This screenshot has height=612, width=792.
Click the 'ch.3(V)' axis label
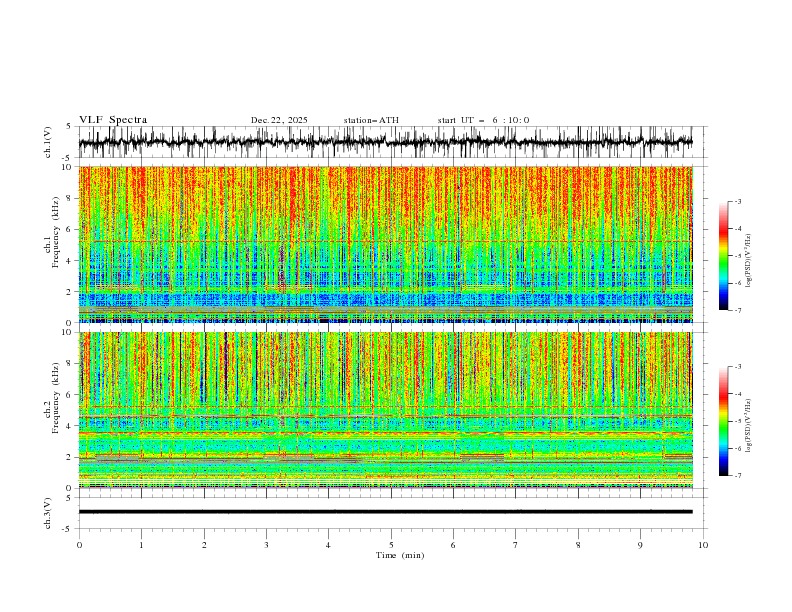point(48,513)
